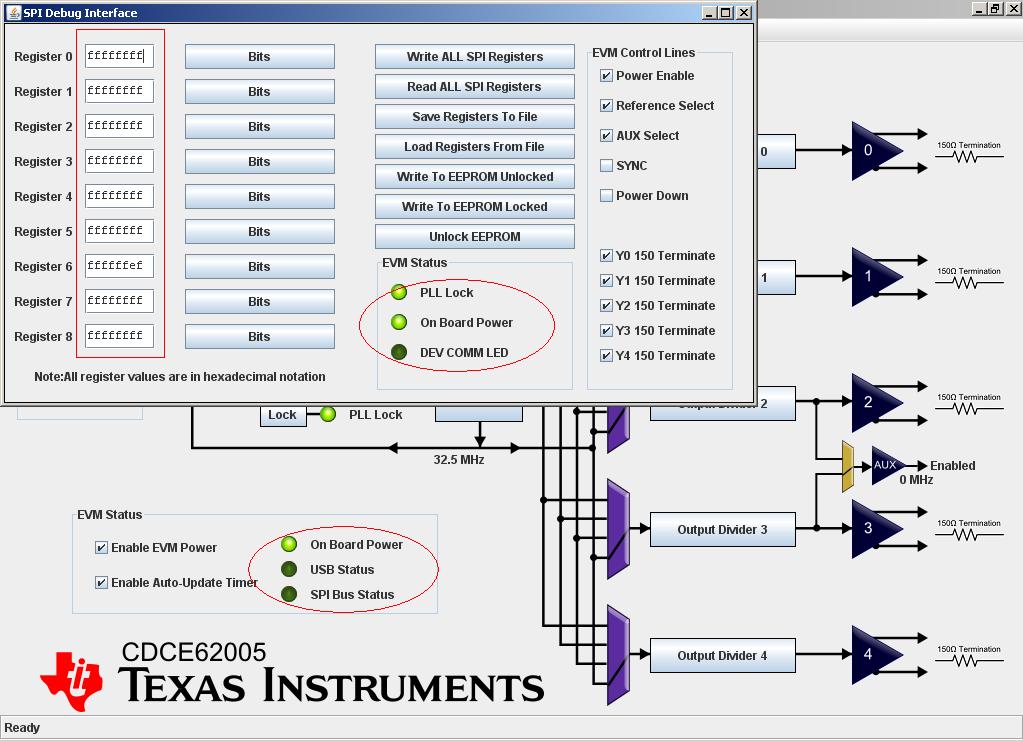The height and width of the screenshot is (741, 1023).
Task: Toggle the Reference Select checkbox
Action: (606, 106)
